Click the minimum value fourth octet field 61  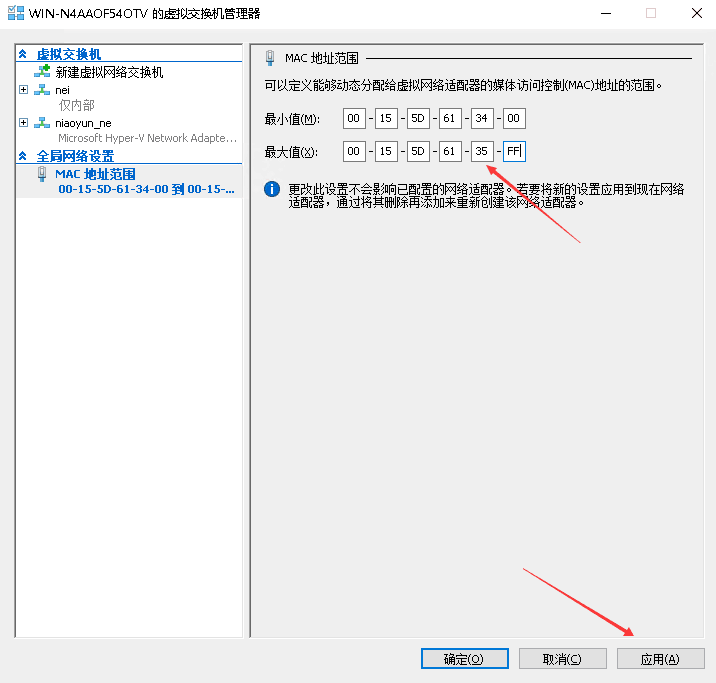click(450, 118)
